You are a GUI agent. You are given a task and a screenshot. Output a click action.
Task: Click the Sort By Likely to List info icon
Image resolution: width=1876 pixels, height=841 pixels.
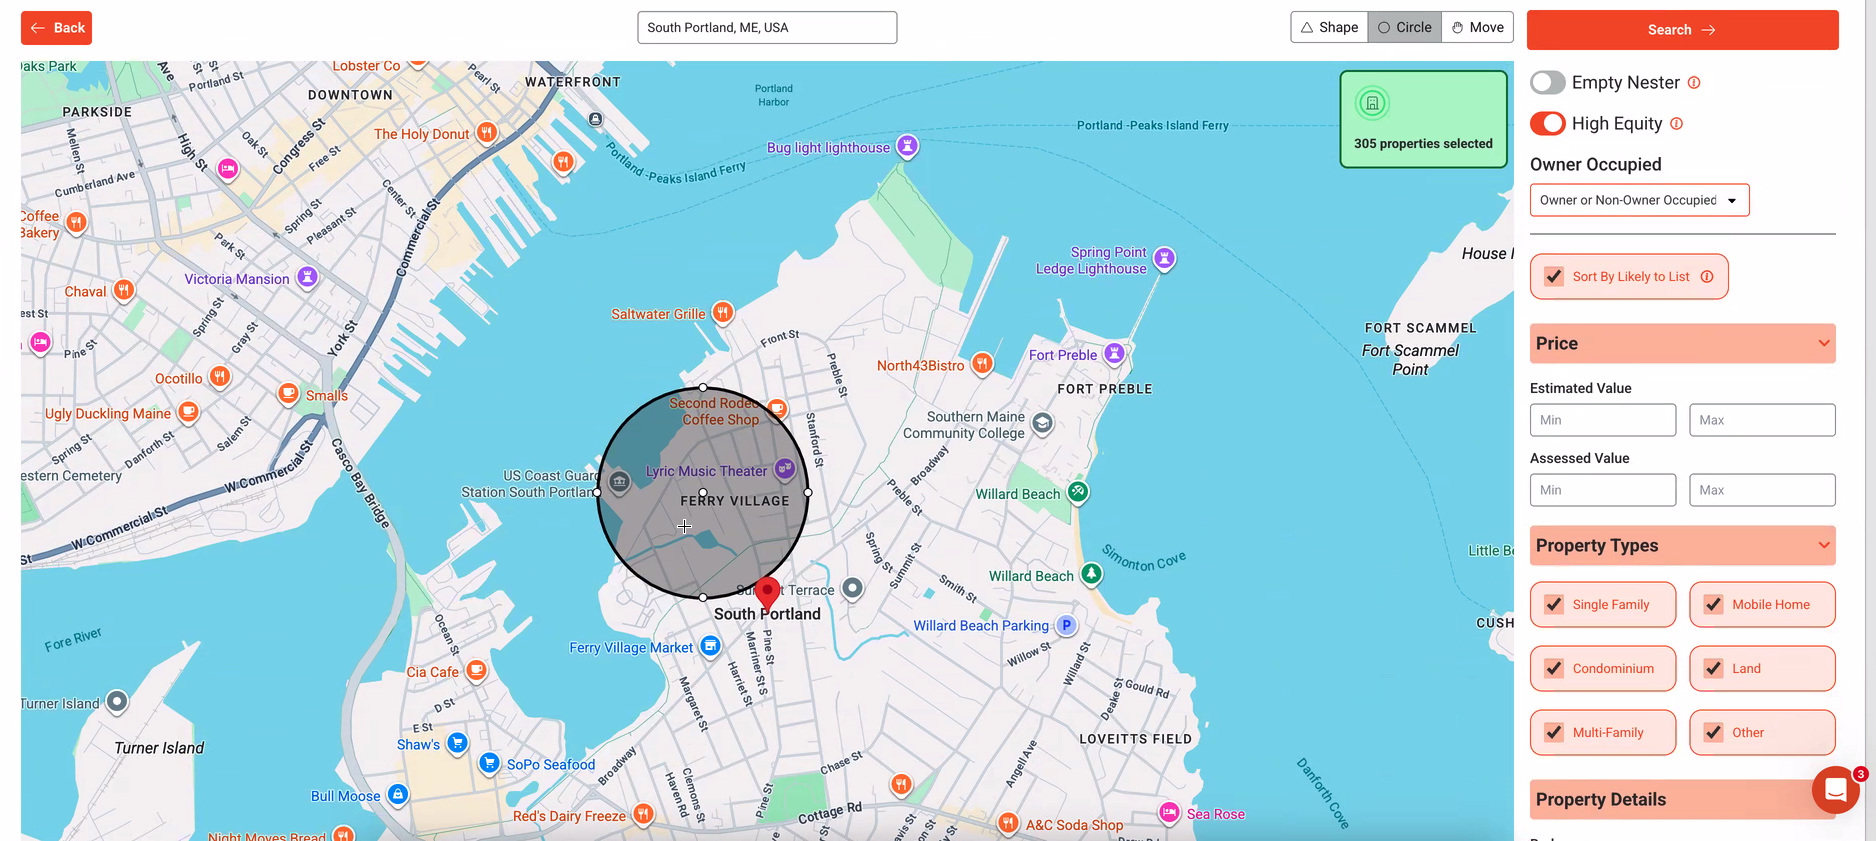point(1707,277)
